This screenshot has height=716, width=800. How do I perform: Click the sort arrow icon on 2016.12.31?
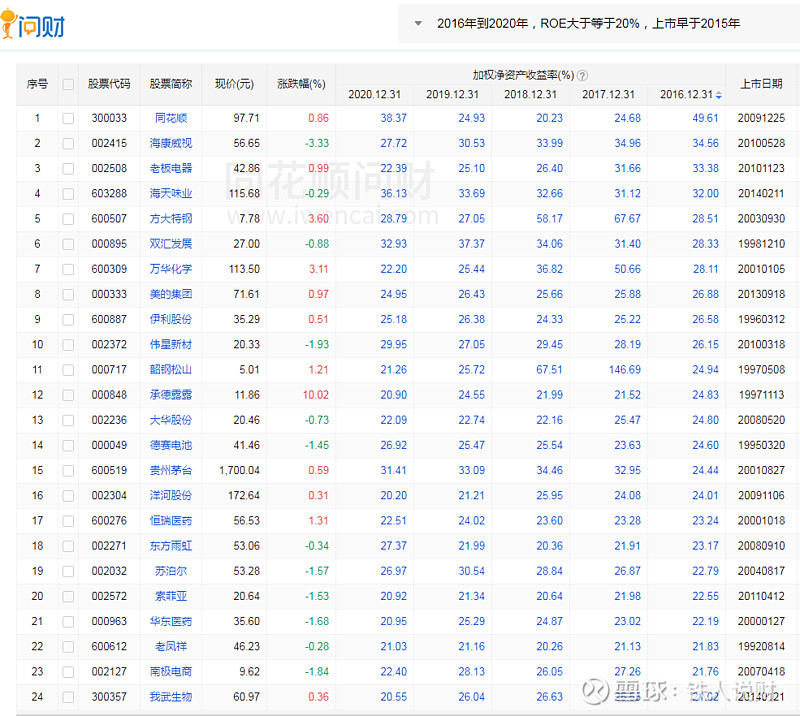point(719,95)
